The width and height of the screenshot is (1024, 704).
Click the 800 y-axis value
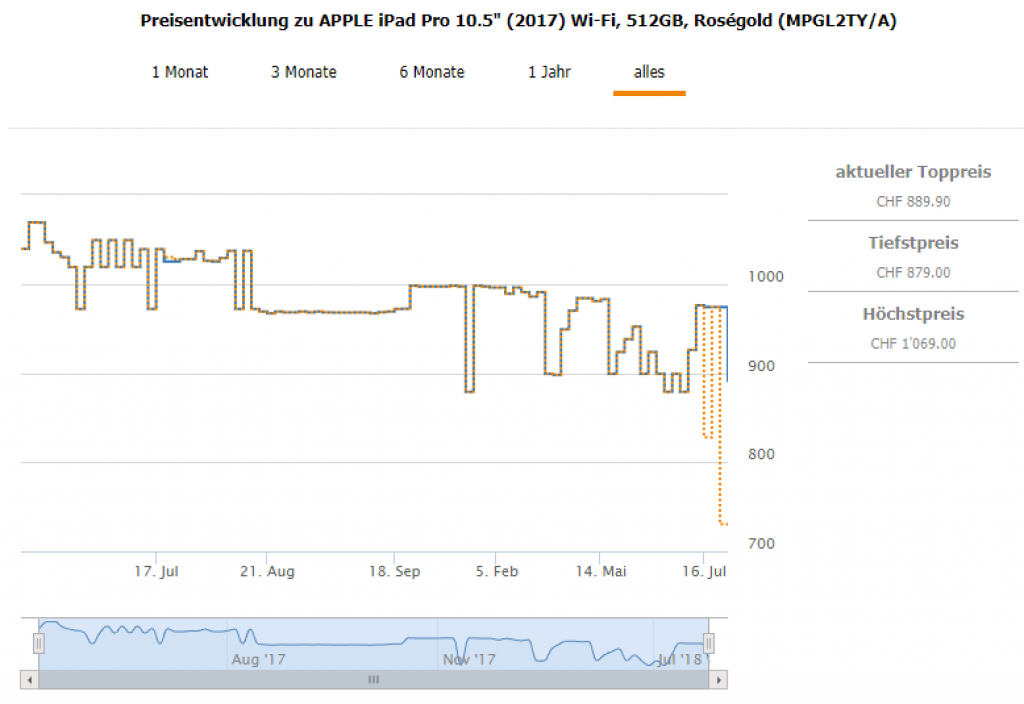point(761,455)
